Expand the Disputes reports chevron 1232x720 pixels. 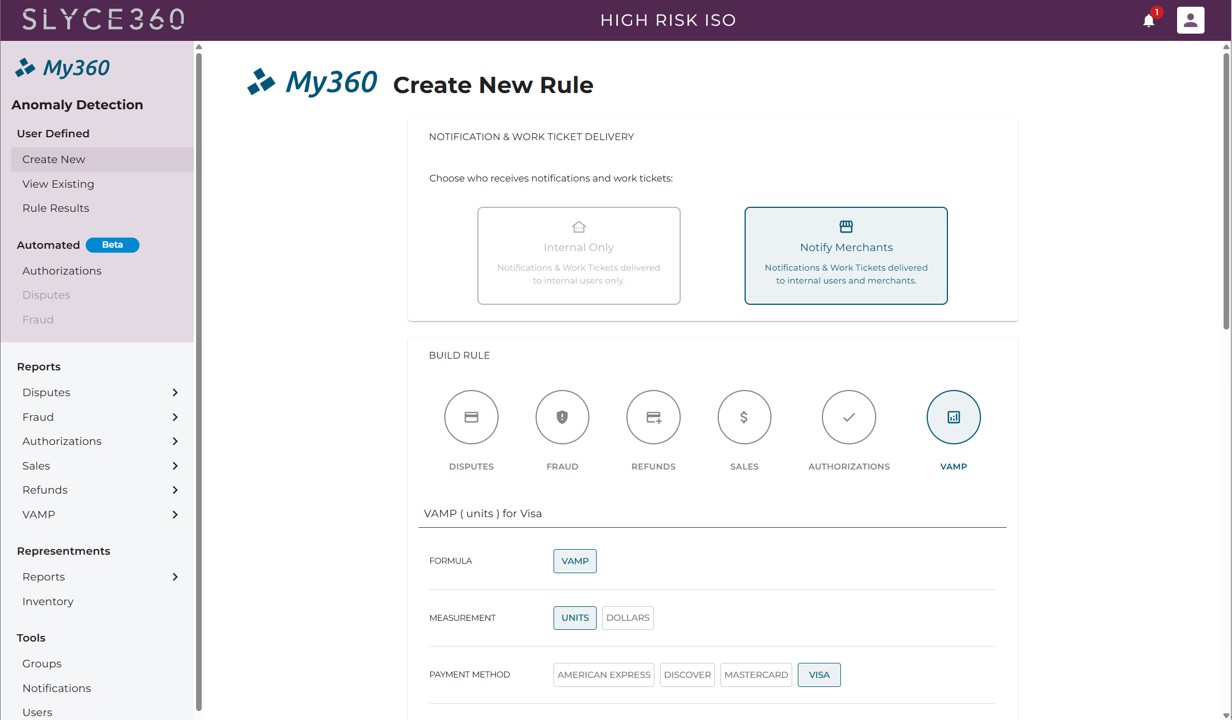coord(175,393)
